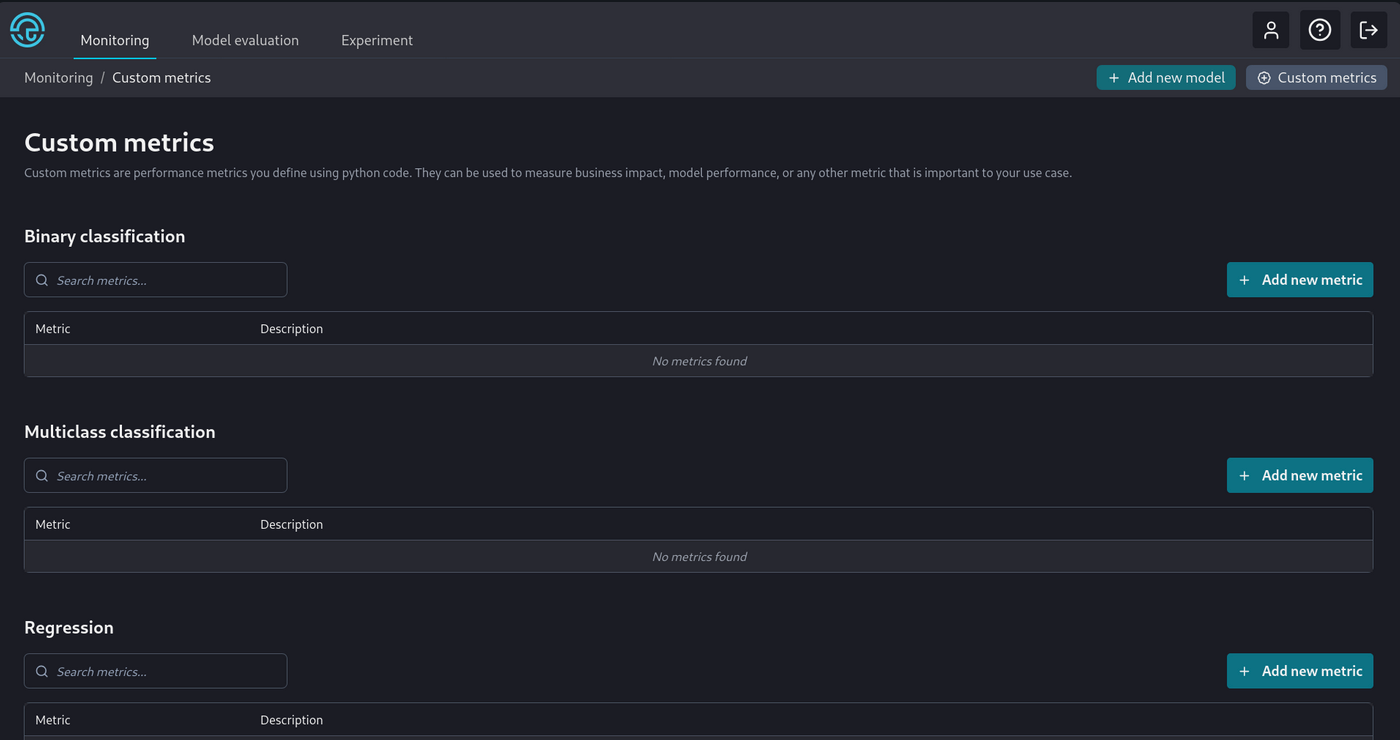Click Monitoring in the breadcrumb trail
This screenshot has width=1400, height=740.
pos(58,77)
